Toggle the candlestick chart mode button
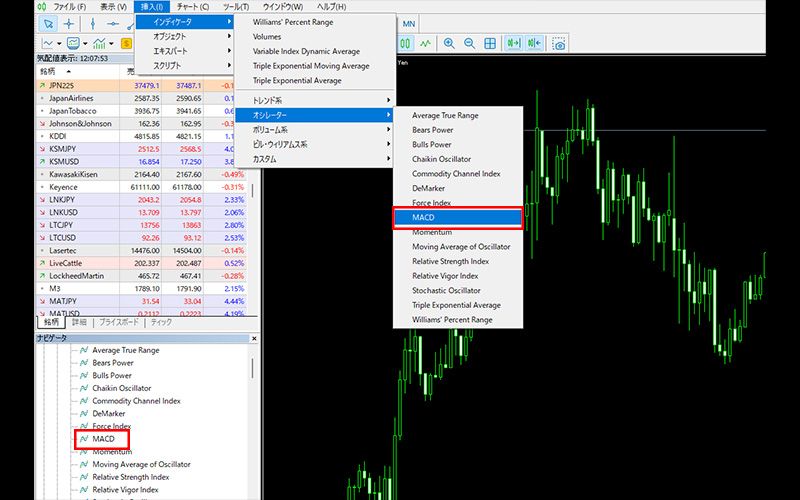Viewport: 800px width, 500px height. point(405,44)
